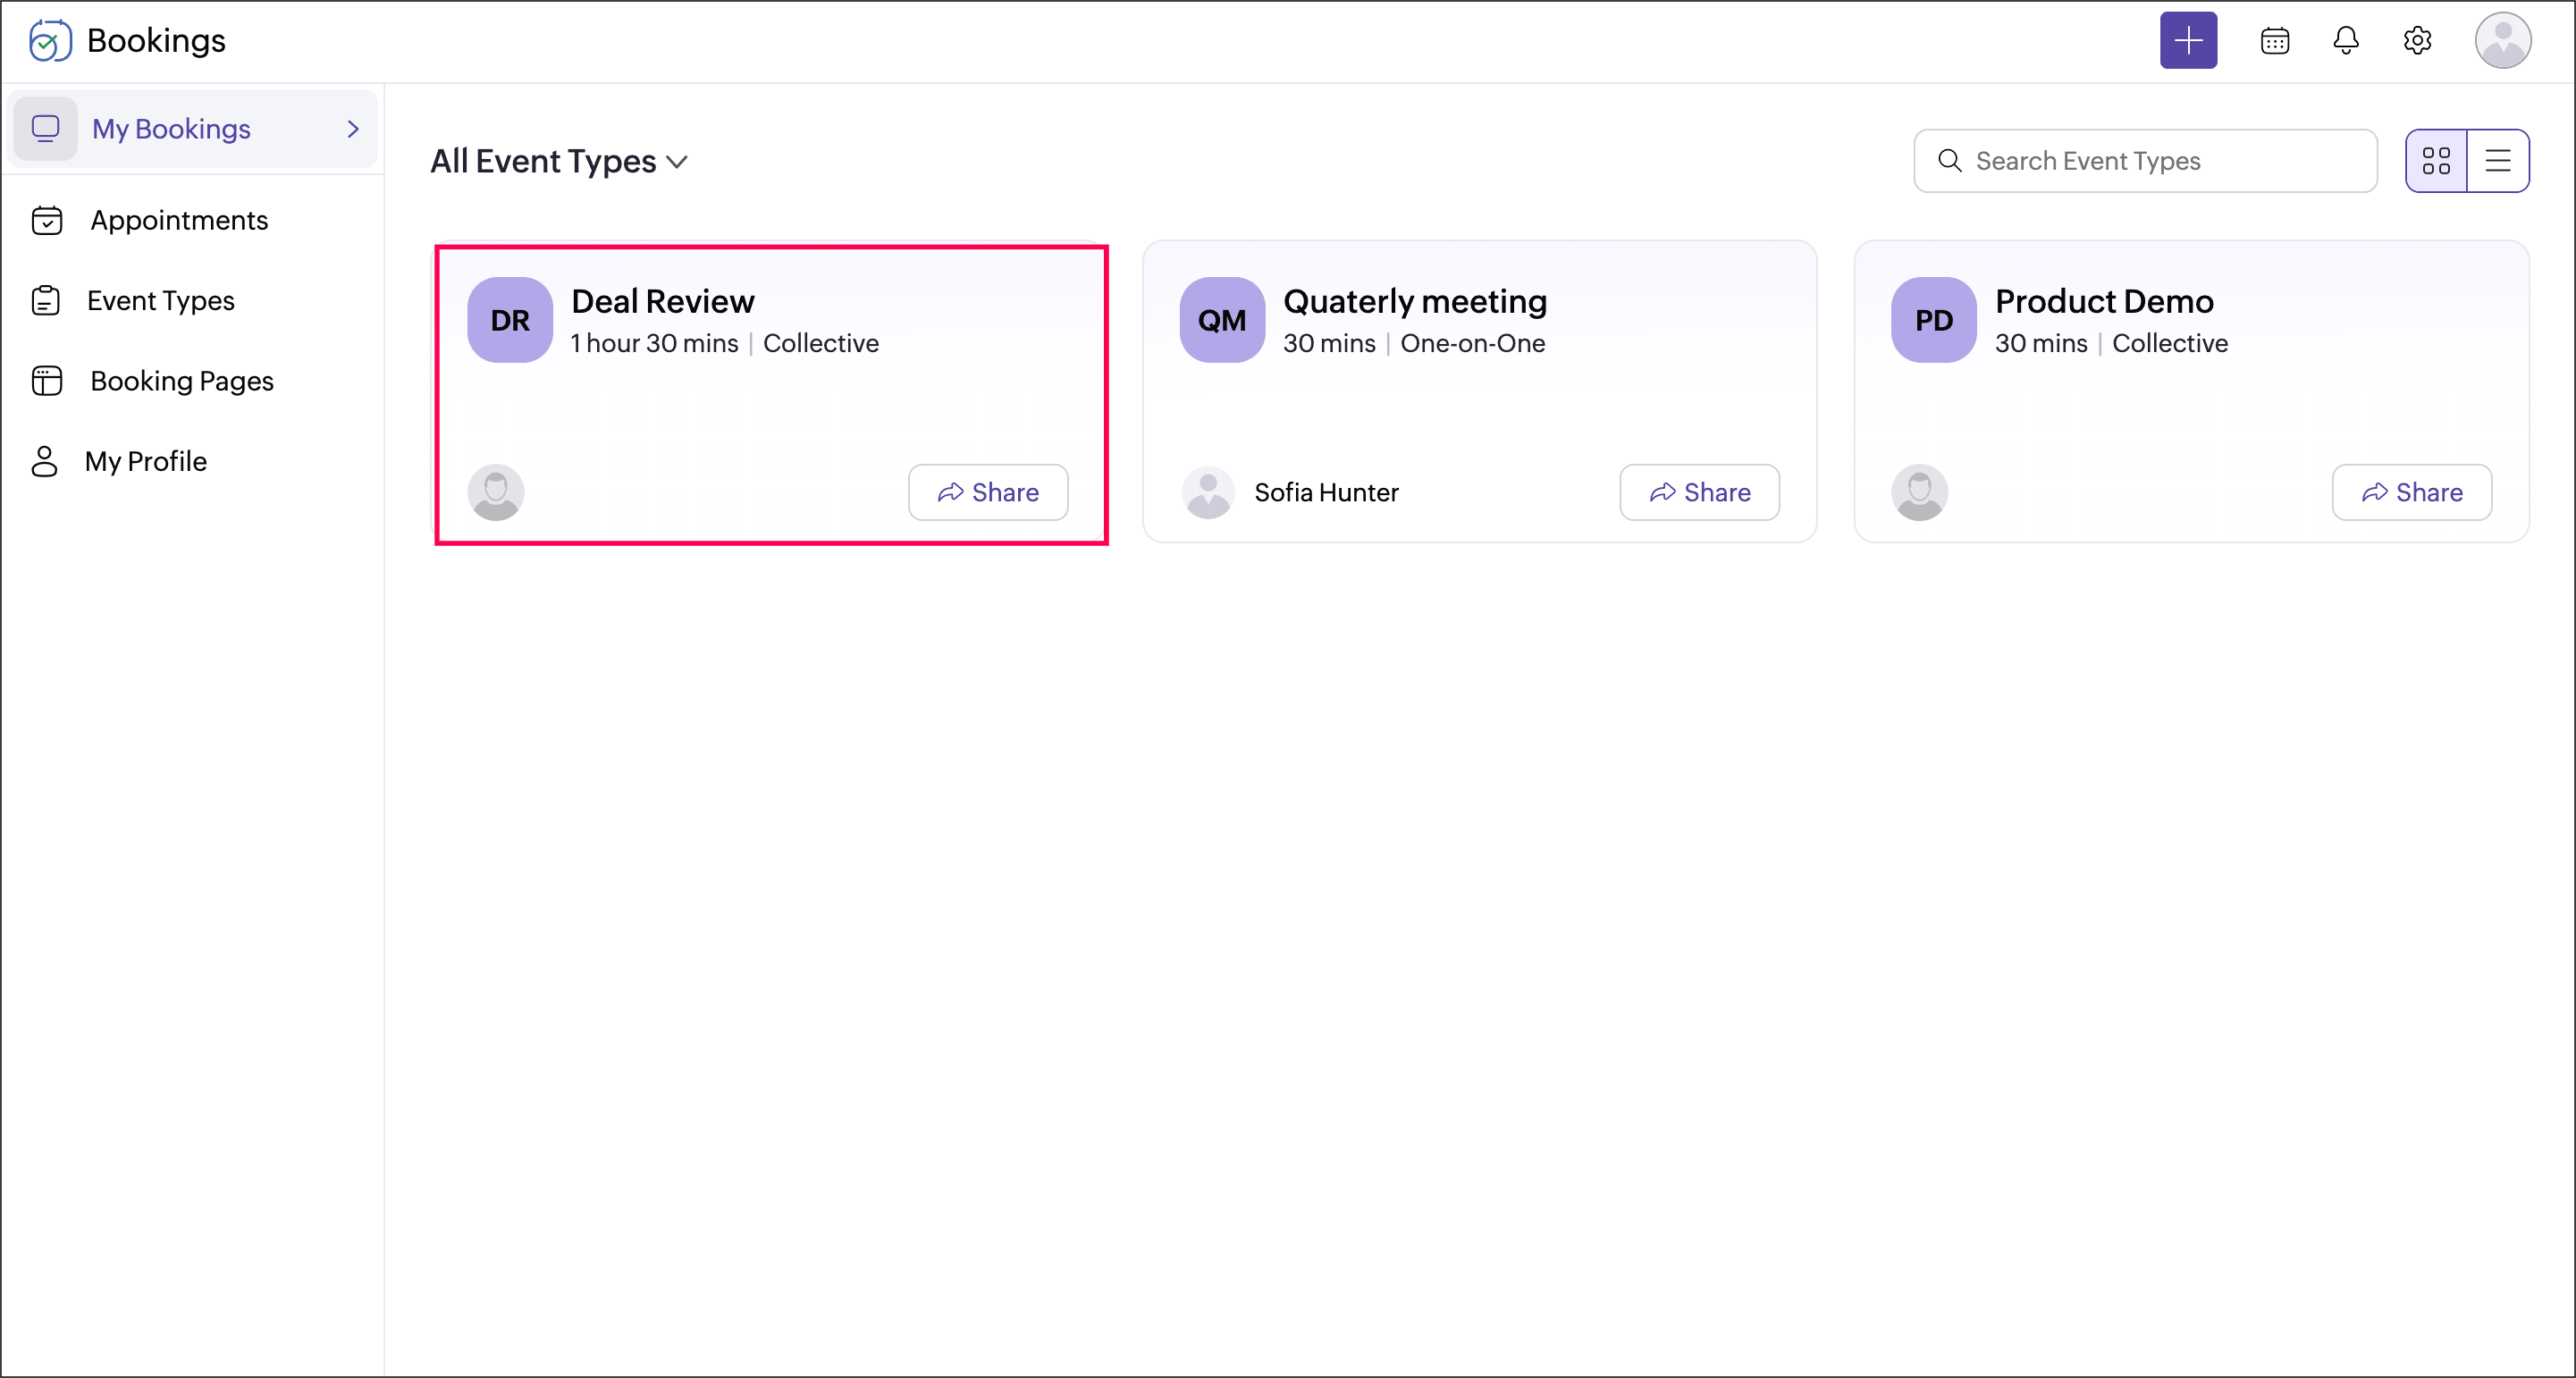Open My Profile in sidebar
This screenshot has height=1378, width=2576.
145,461
